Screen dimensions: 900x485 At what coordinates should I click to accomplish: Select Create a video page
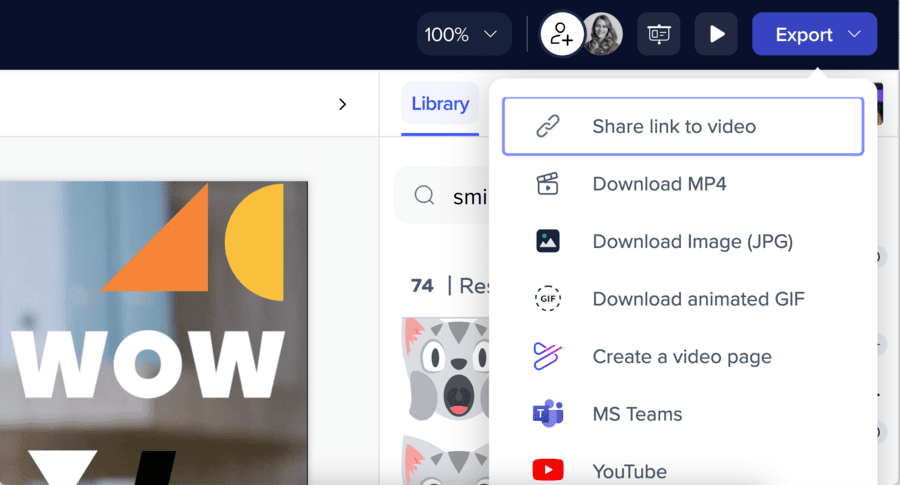click(683, 356)
